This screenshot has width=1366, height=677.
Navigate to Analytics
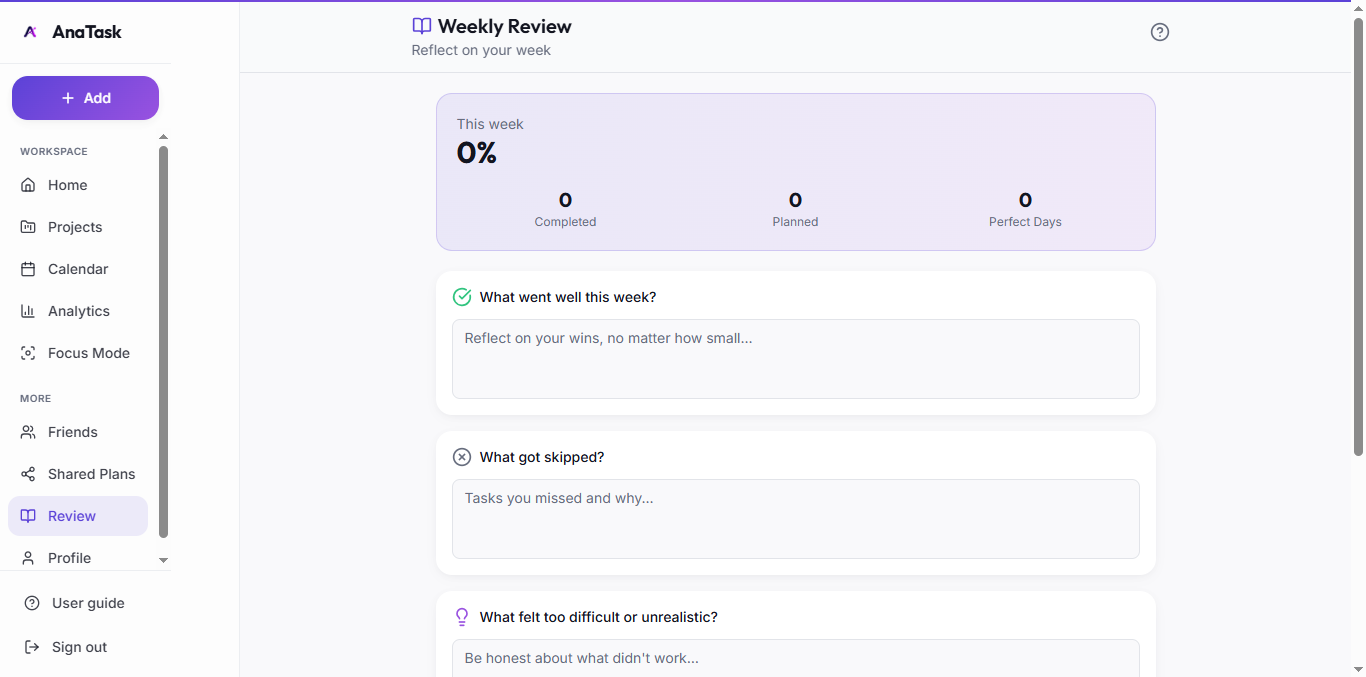tap(78, 311)
